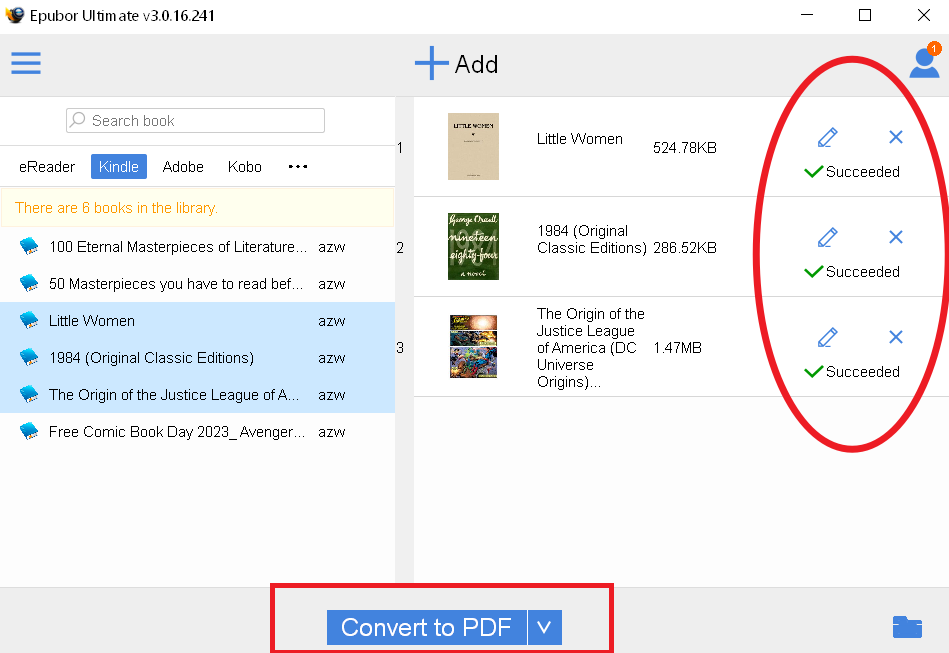The image size is (949, 653).
Task: Select The Origin of the Justice League row
Action: [x=197, y=394]
